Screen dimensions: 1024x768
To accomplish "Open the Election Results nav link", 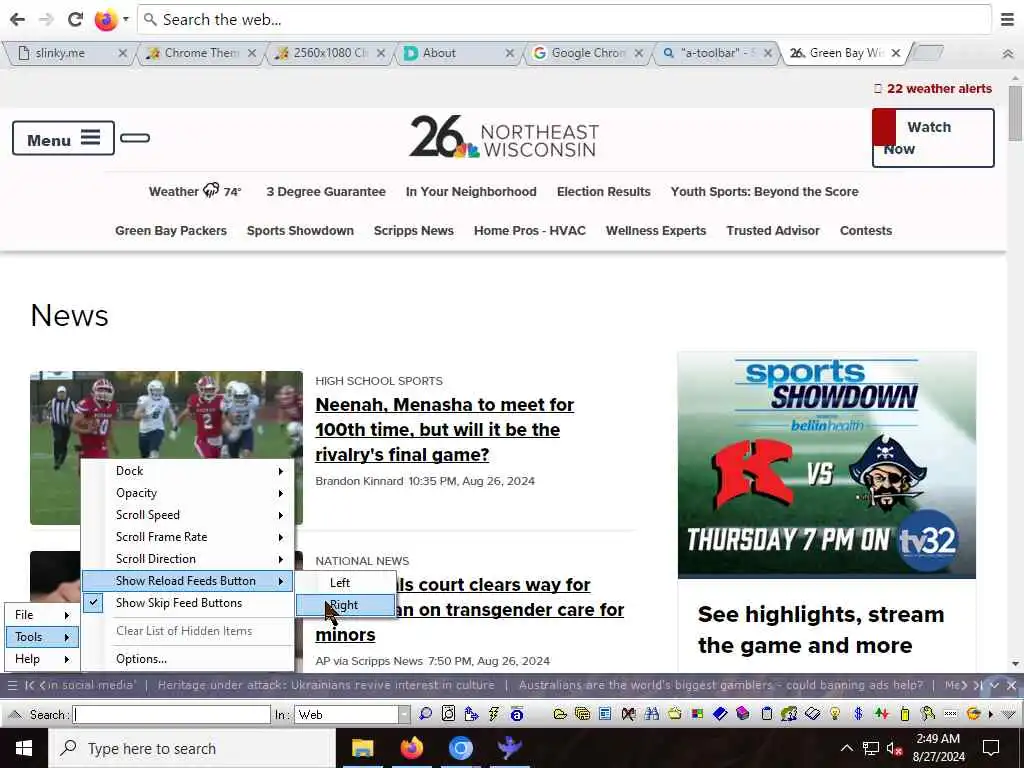I will 603,191.
